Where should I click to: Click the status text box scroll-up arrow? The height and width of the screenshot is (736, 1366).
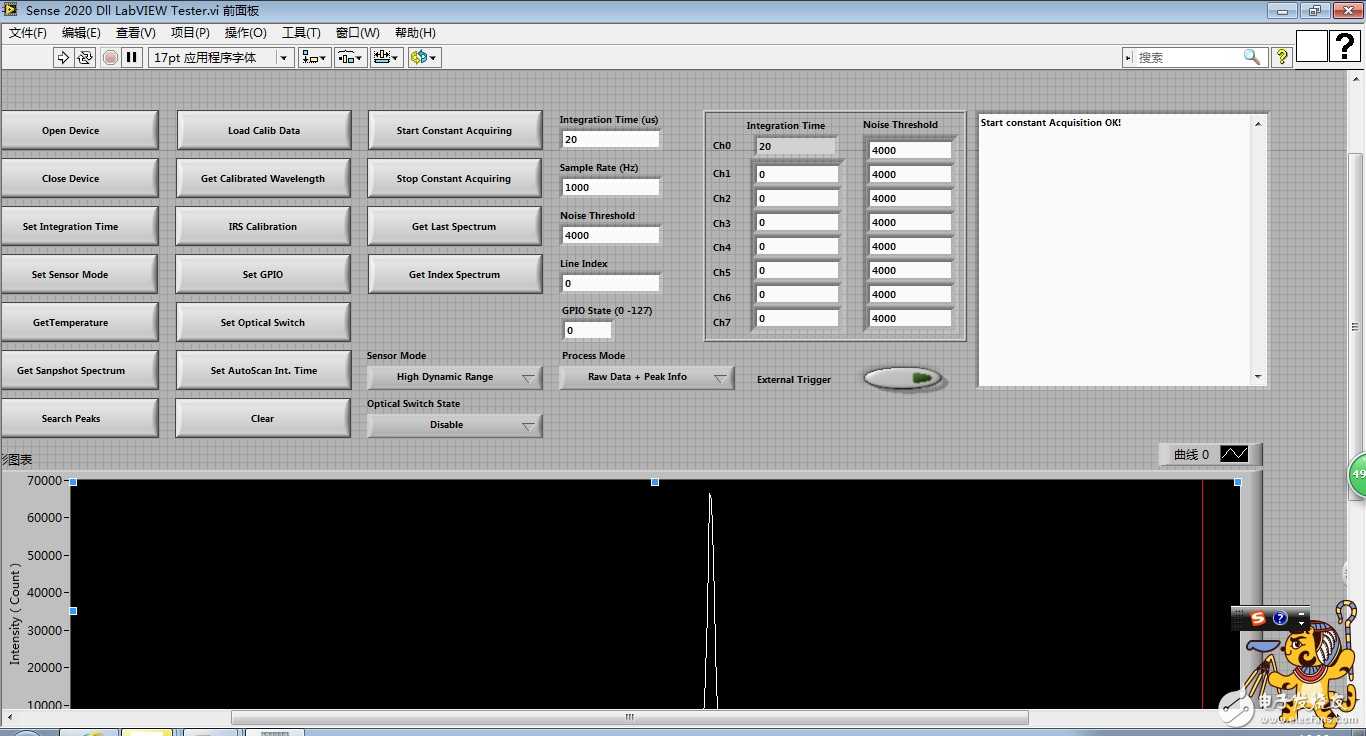click(1258, 123)
